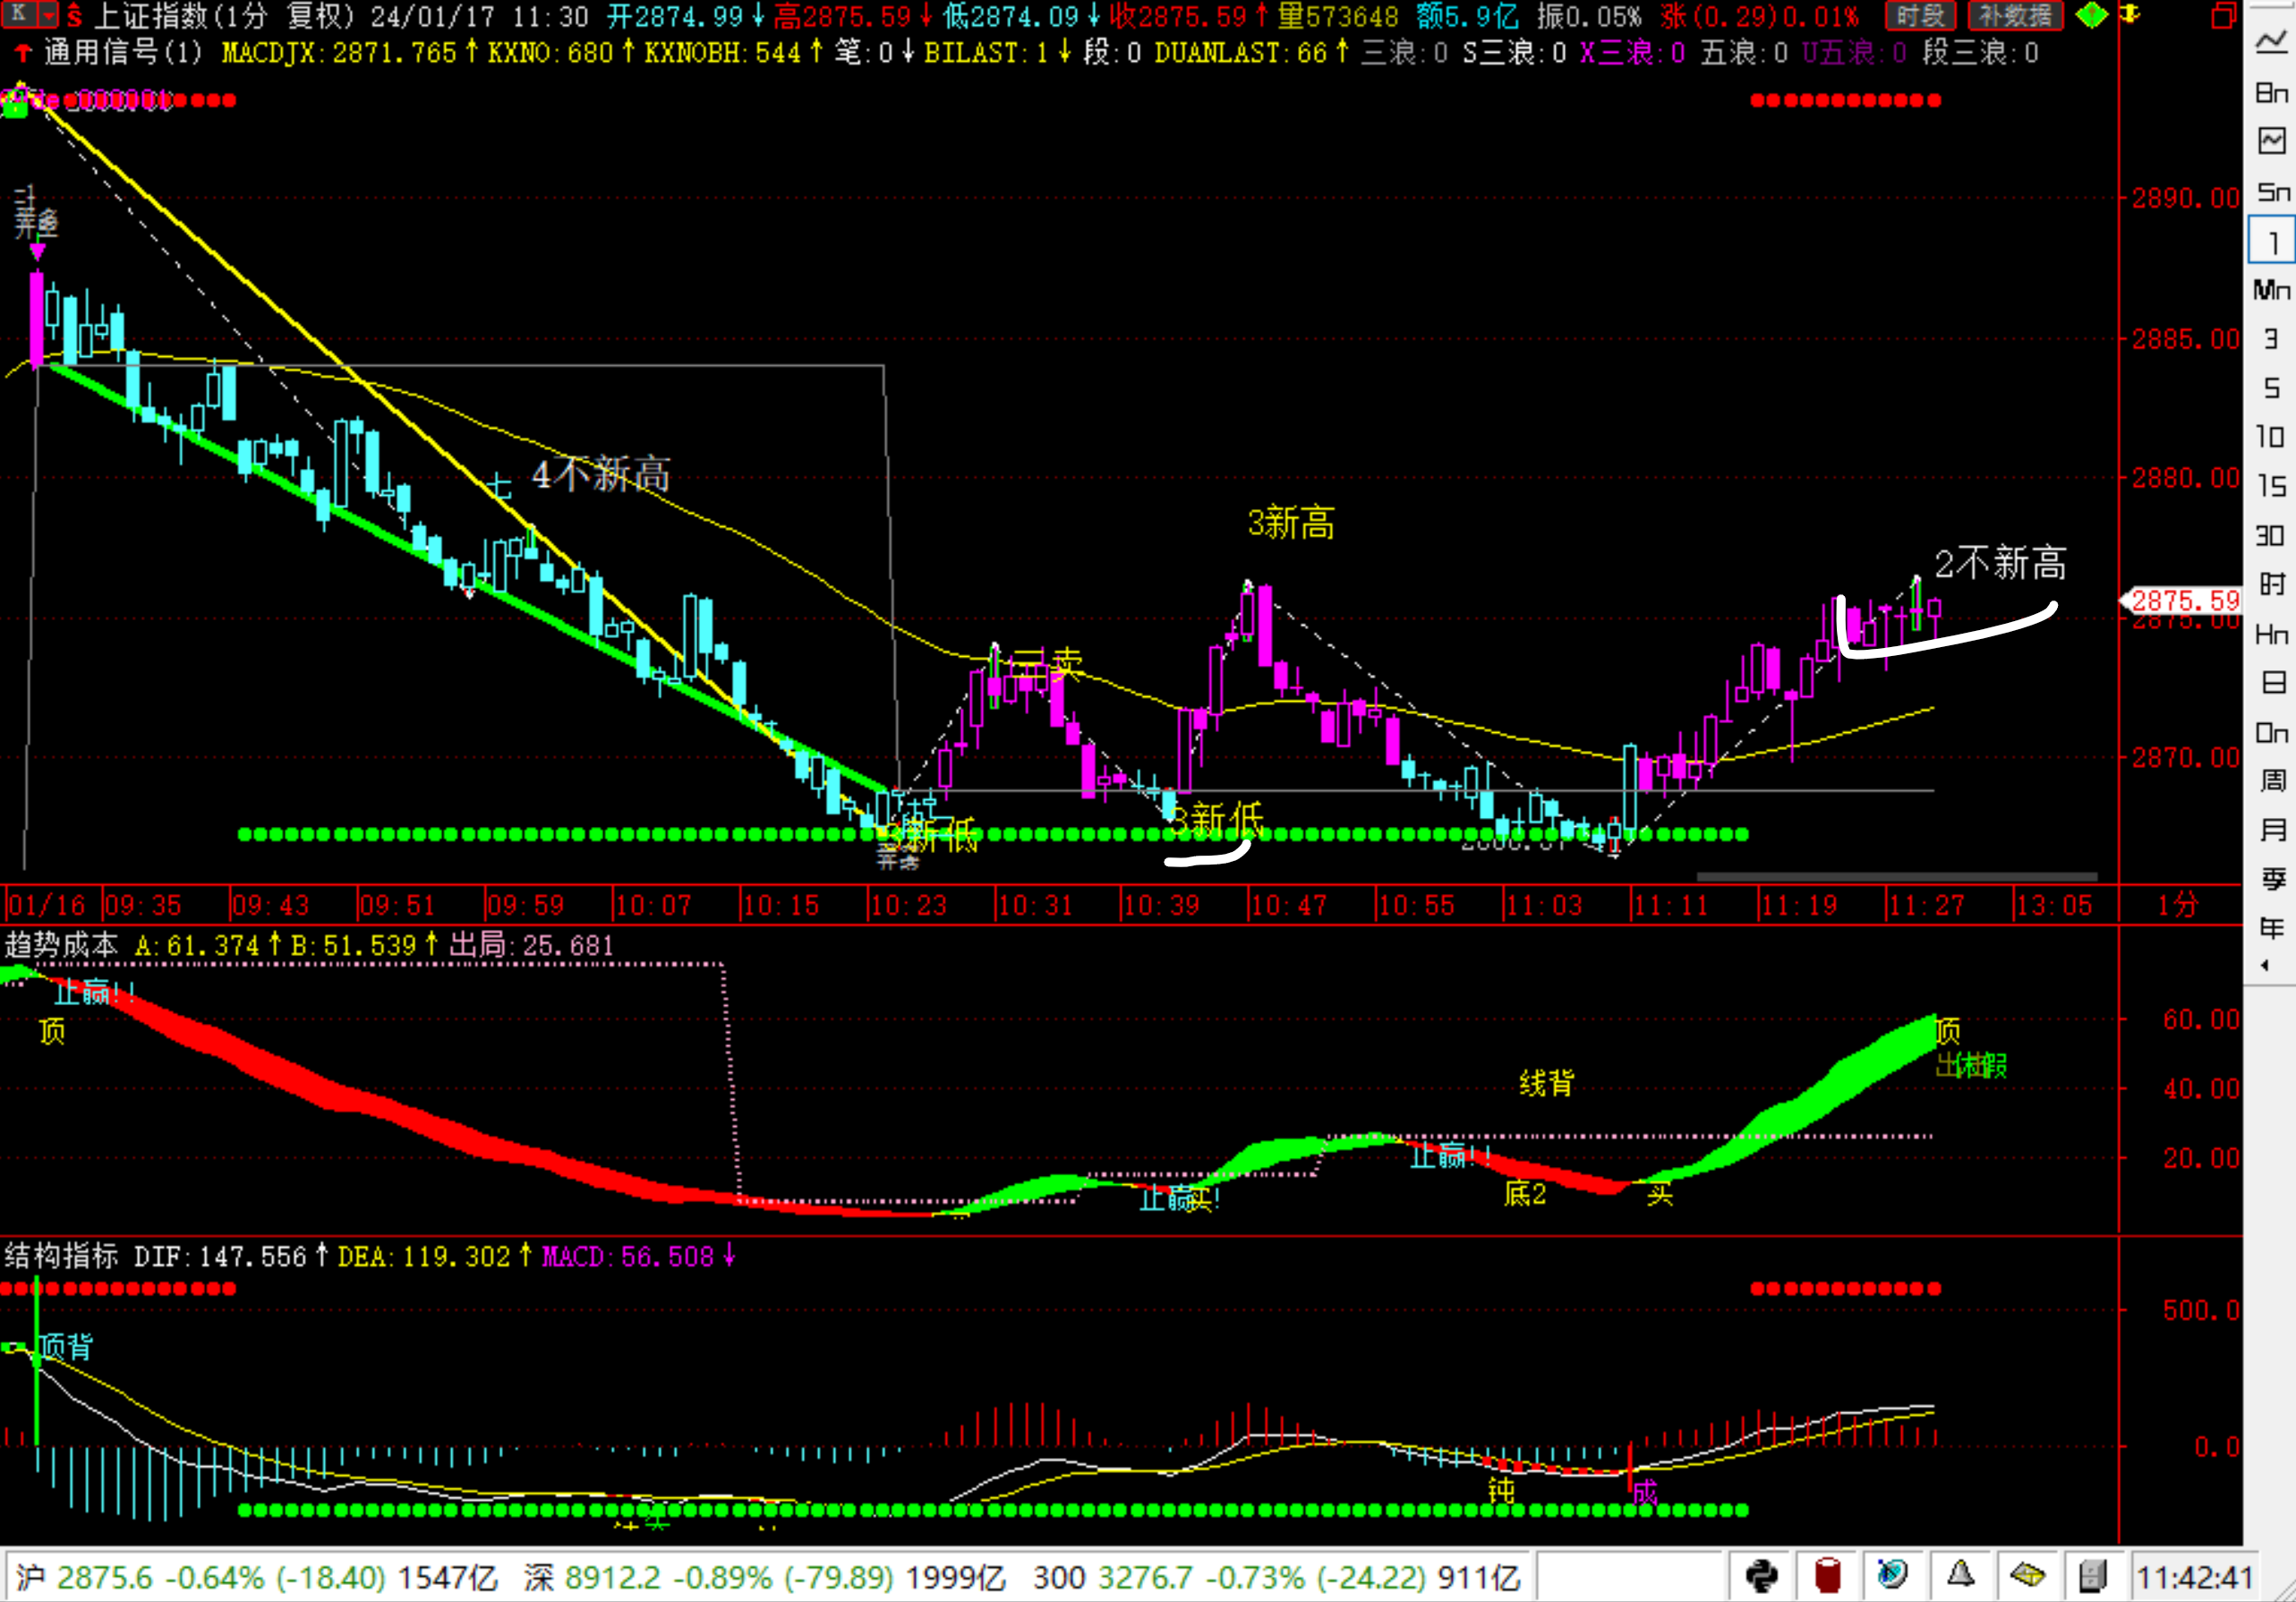Screen dimensions: 2296x1602
Task: Click the red restore-window icon above price axis
Action: [2223, 16]
